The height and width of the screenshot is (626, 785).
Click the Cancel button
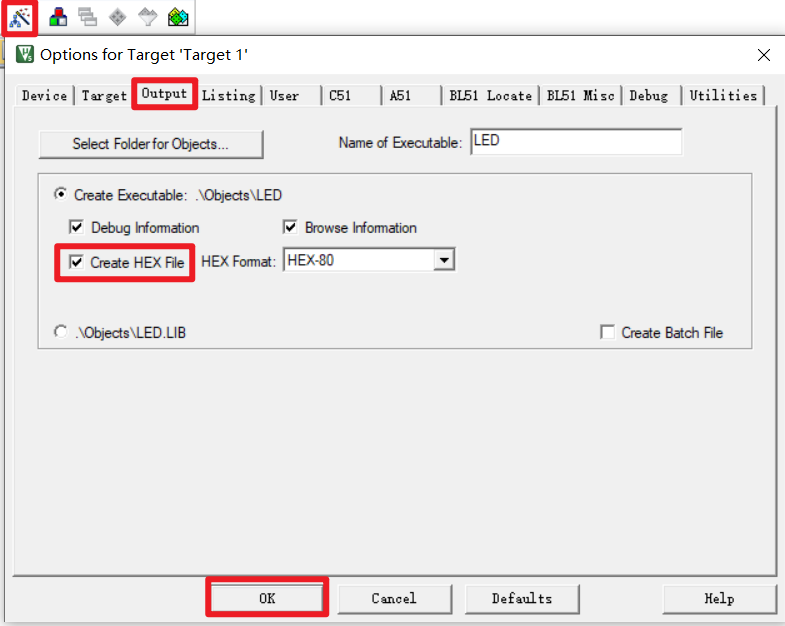tap(394, 598)
